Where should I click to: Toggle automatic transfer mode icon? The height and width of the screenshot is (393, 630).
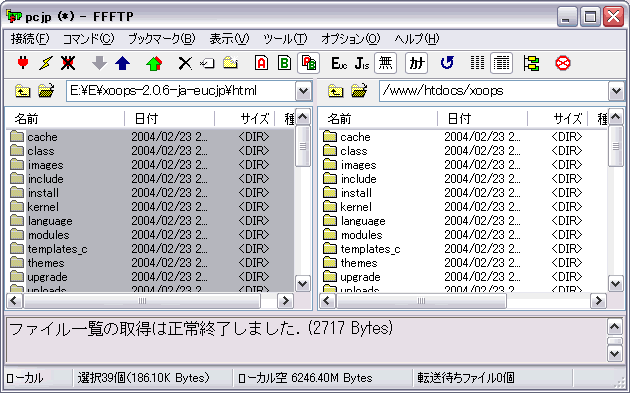[308, 63]
